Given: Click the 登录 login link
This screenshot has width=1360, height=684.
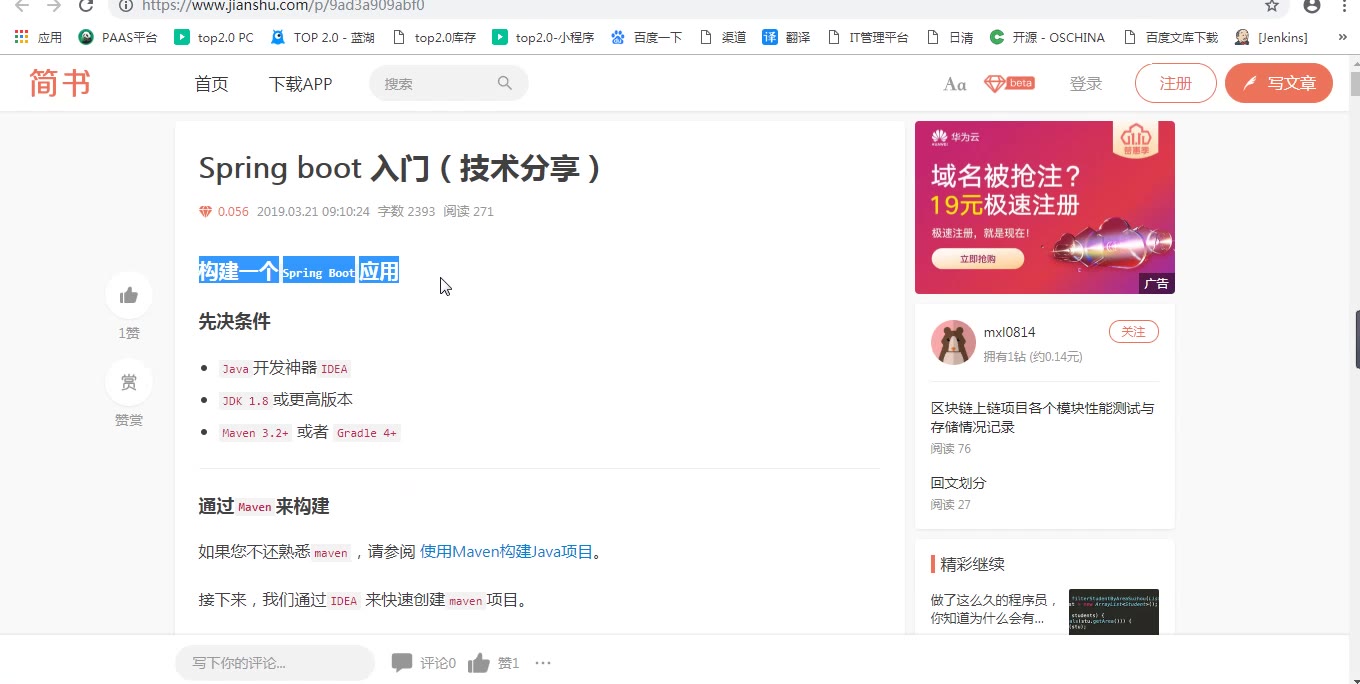Looking at the screenshot, I should tap(1086, 84).
